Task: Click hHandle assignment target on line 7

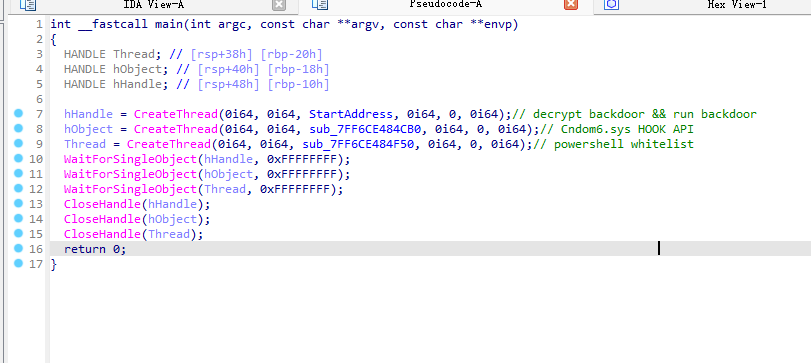Action: (88, 114)
